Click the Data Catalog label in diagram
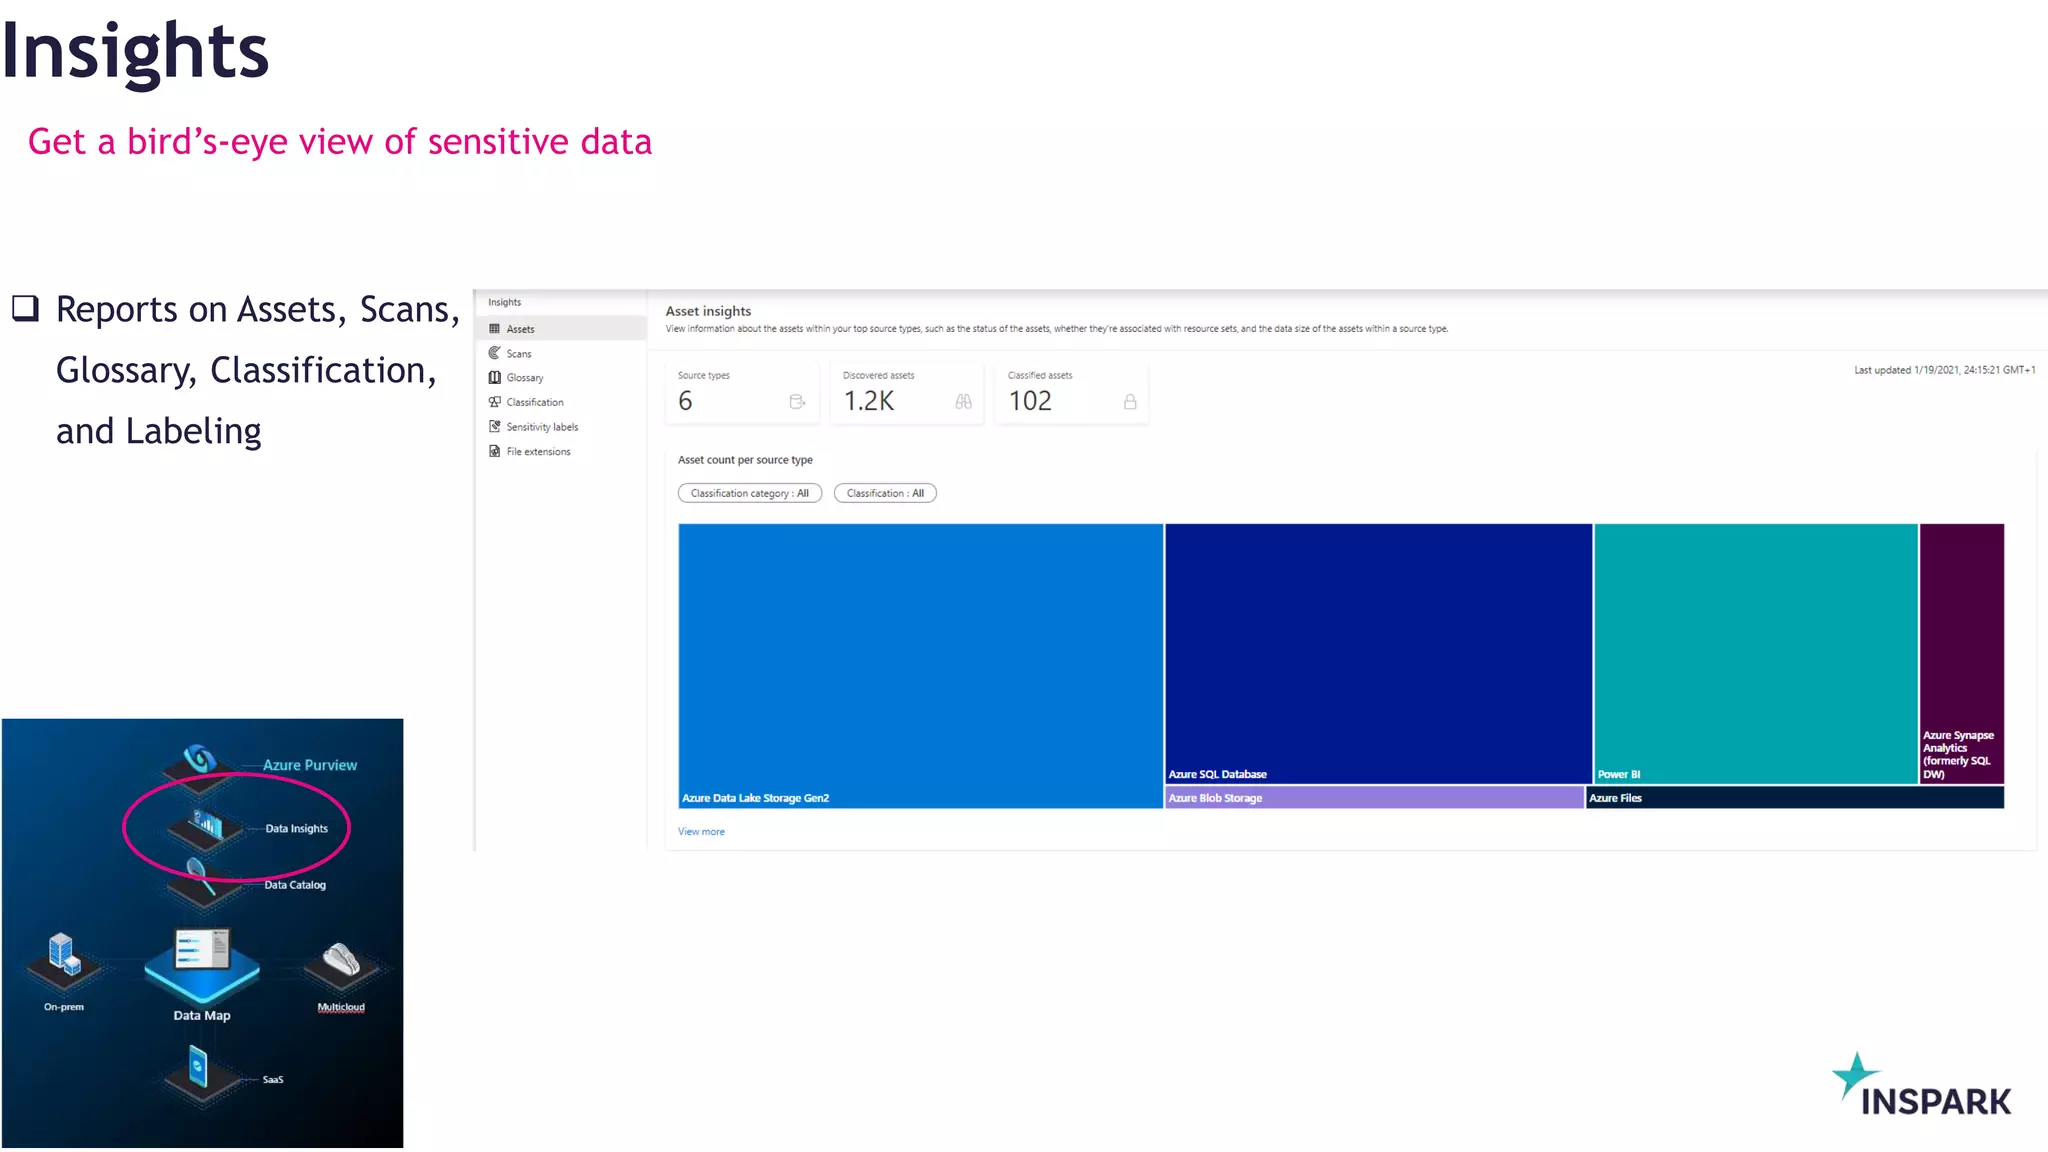 (x=295, y=885)
